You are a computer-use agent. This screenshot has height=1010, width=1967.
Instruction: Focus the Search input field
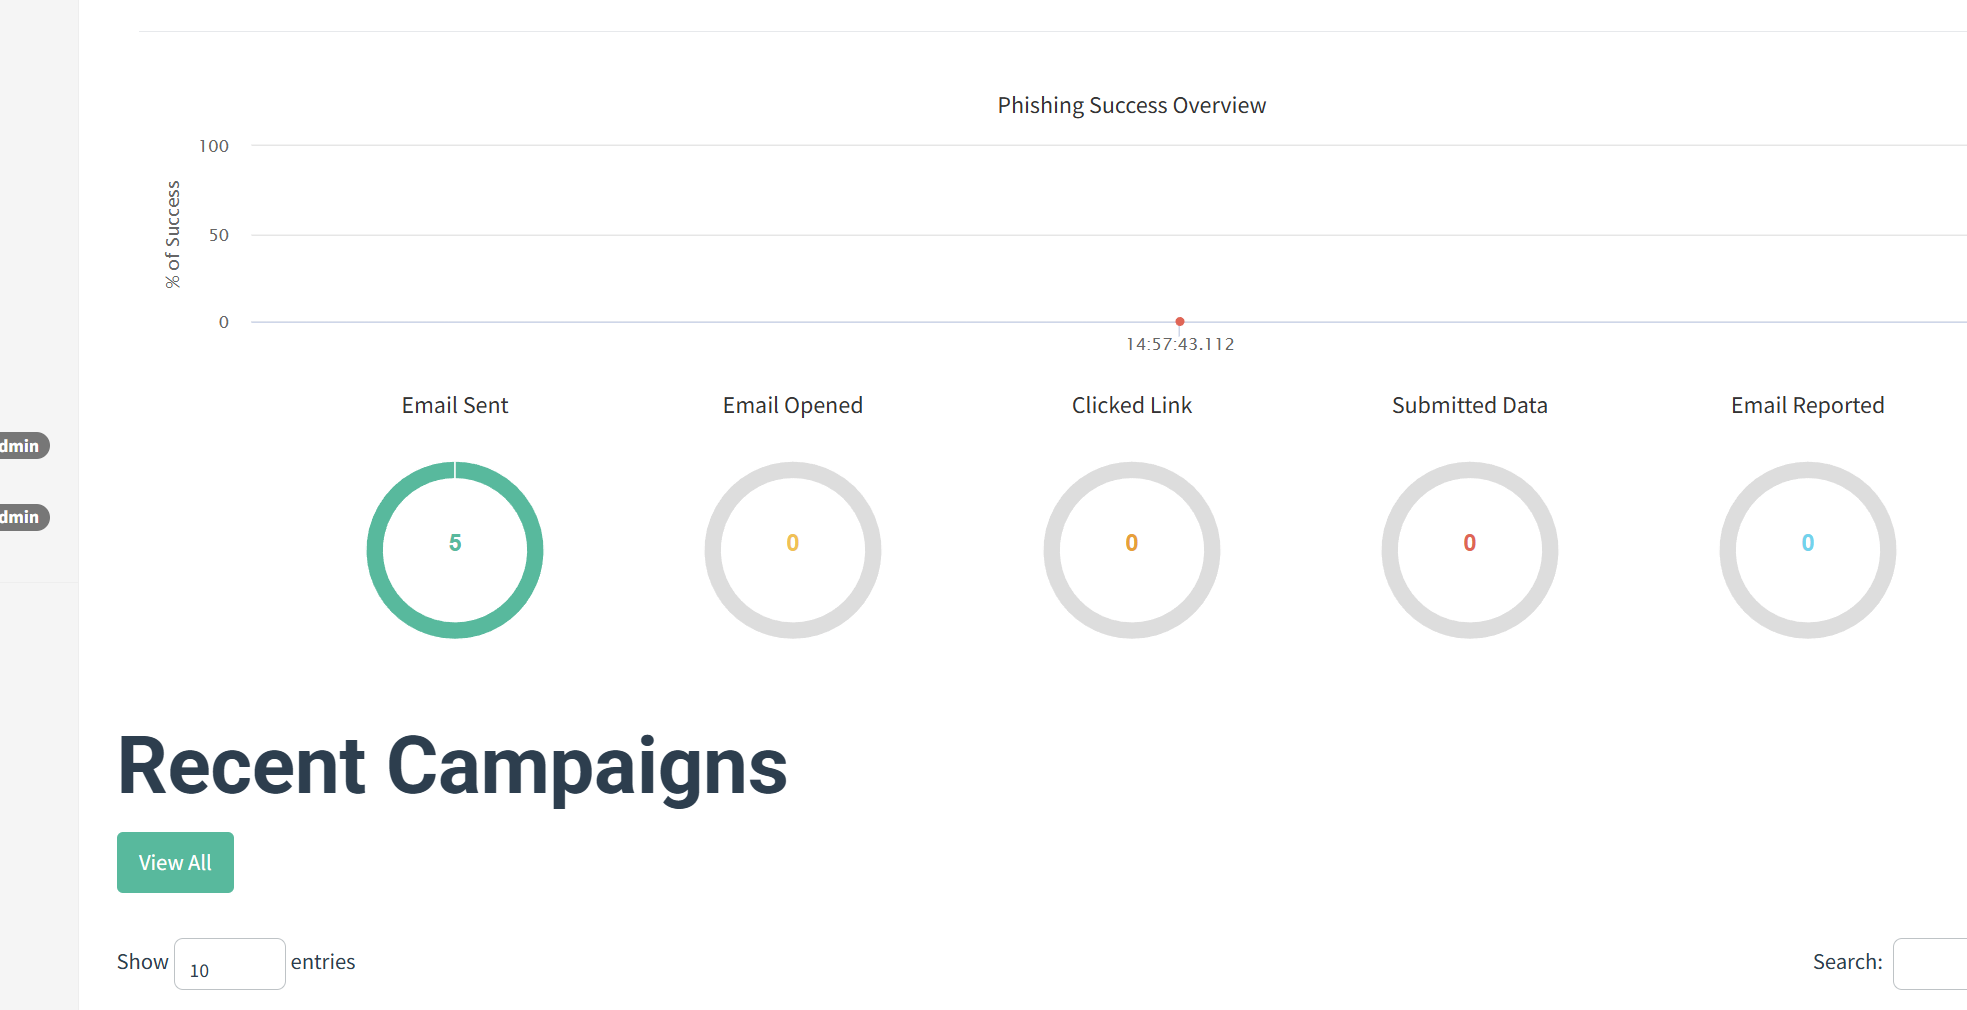[1930, 964]
